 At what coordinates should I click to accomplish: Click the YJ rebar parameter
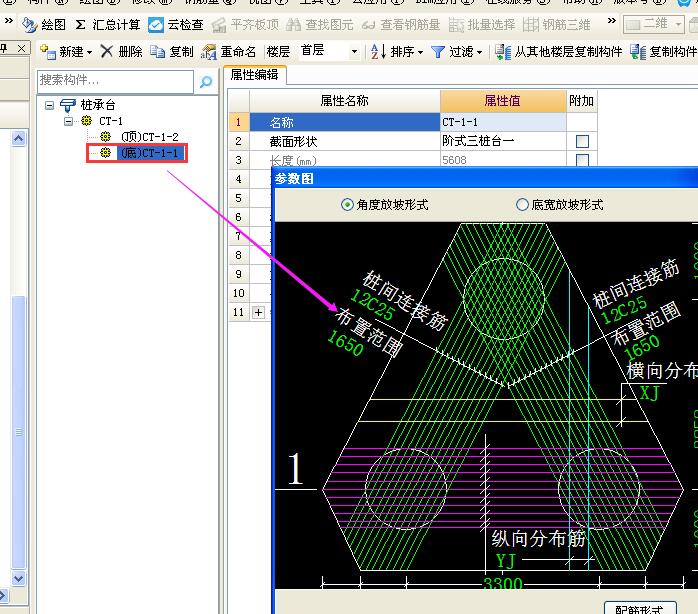pos(506,561)
